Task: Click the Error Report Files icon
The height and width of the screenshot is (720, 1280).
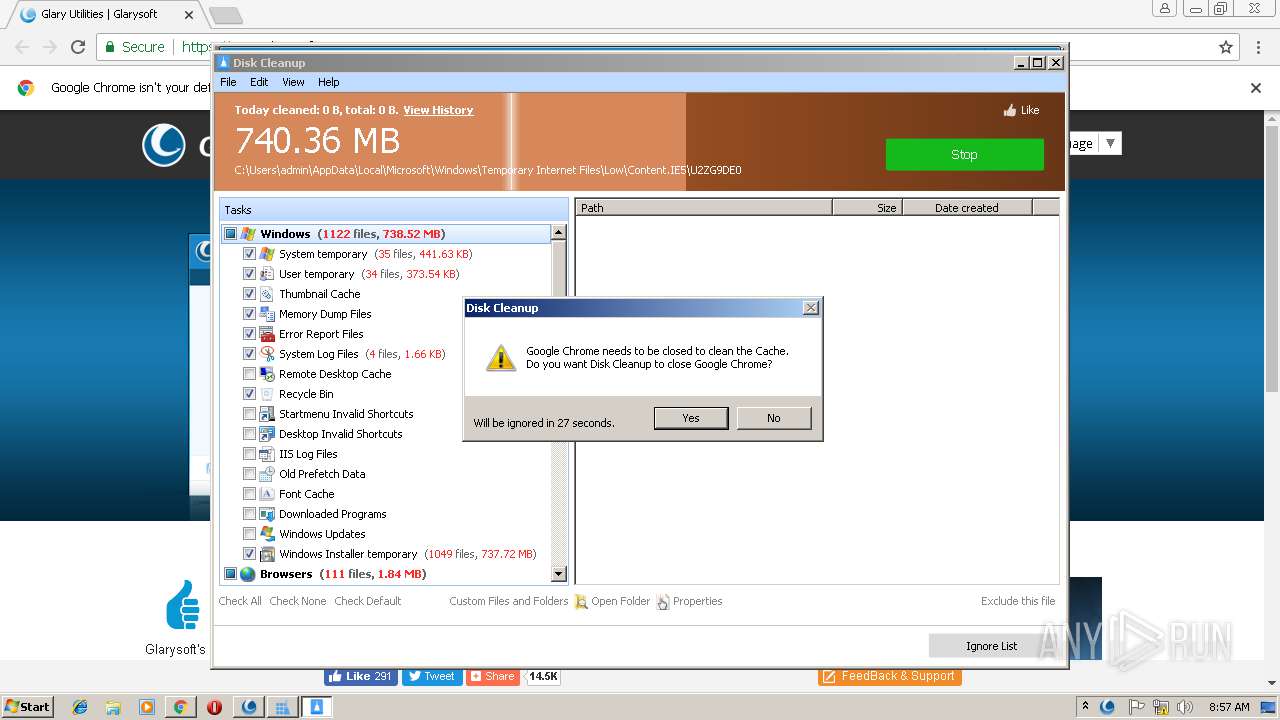Action: click(267, 334)
